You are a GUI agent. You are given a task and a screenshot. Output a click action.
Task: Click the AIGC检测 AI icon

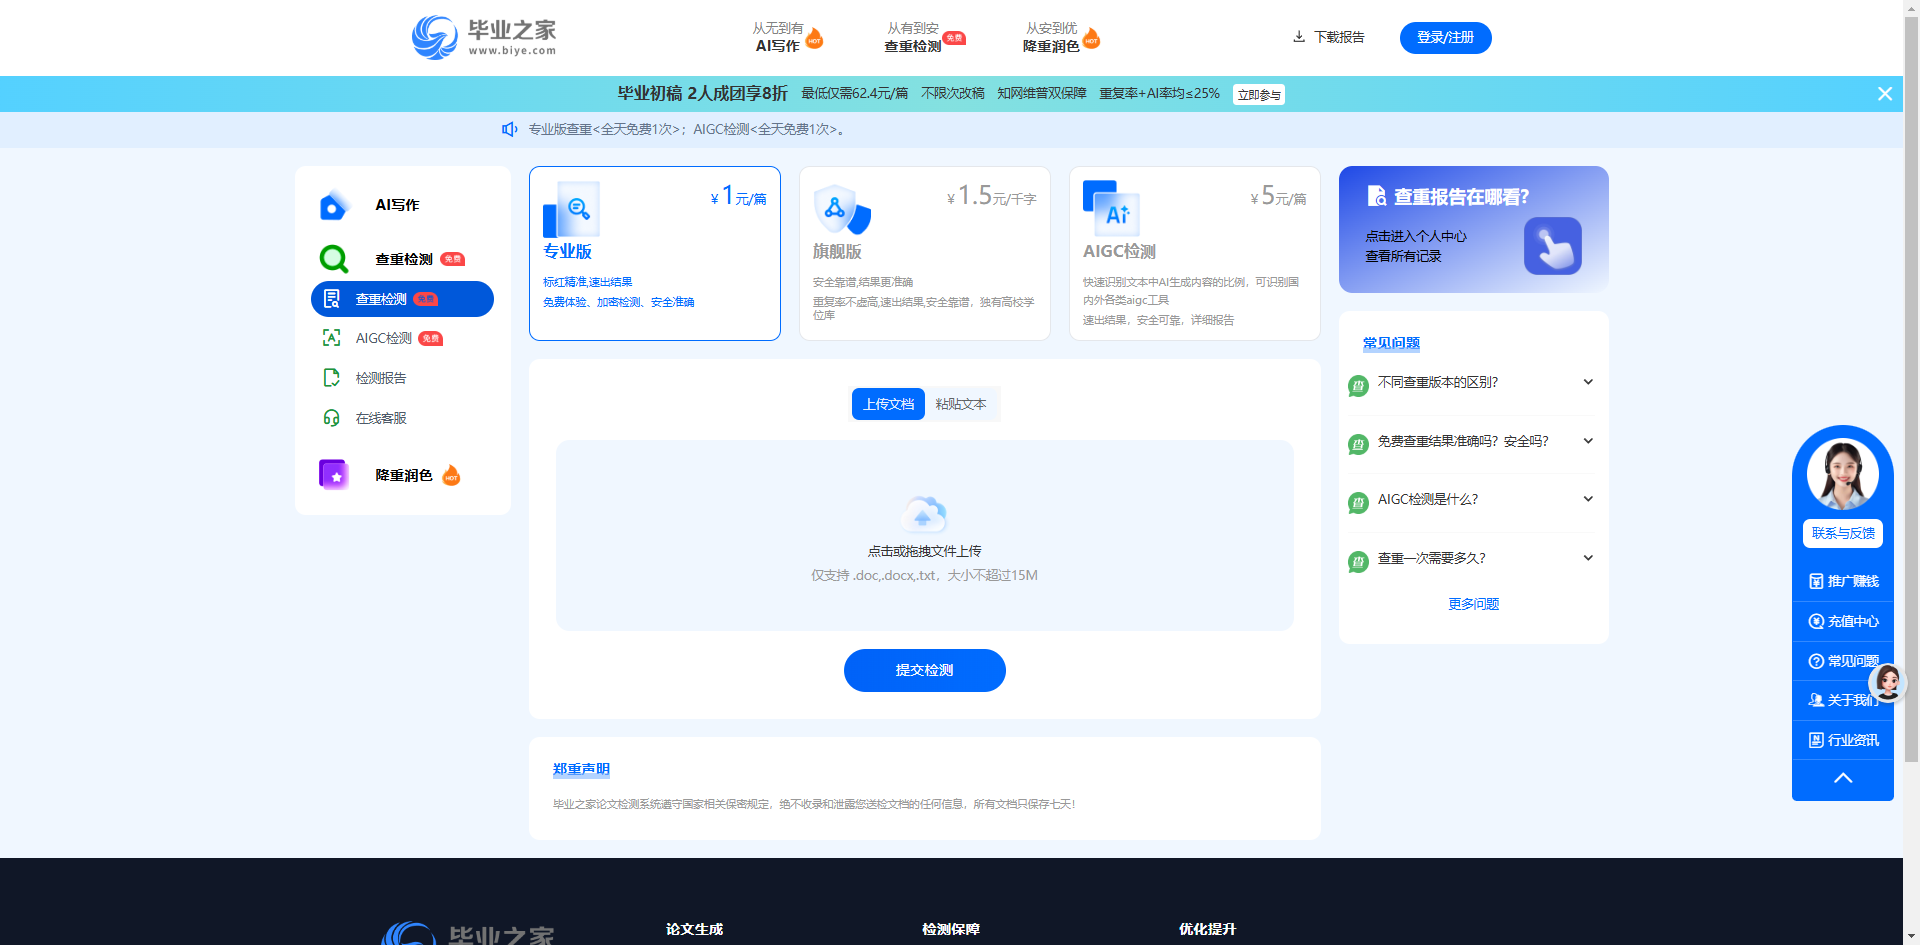(1111, 208)
